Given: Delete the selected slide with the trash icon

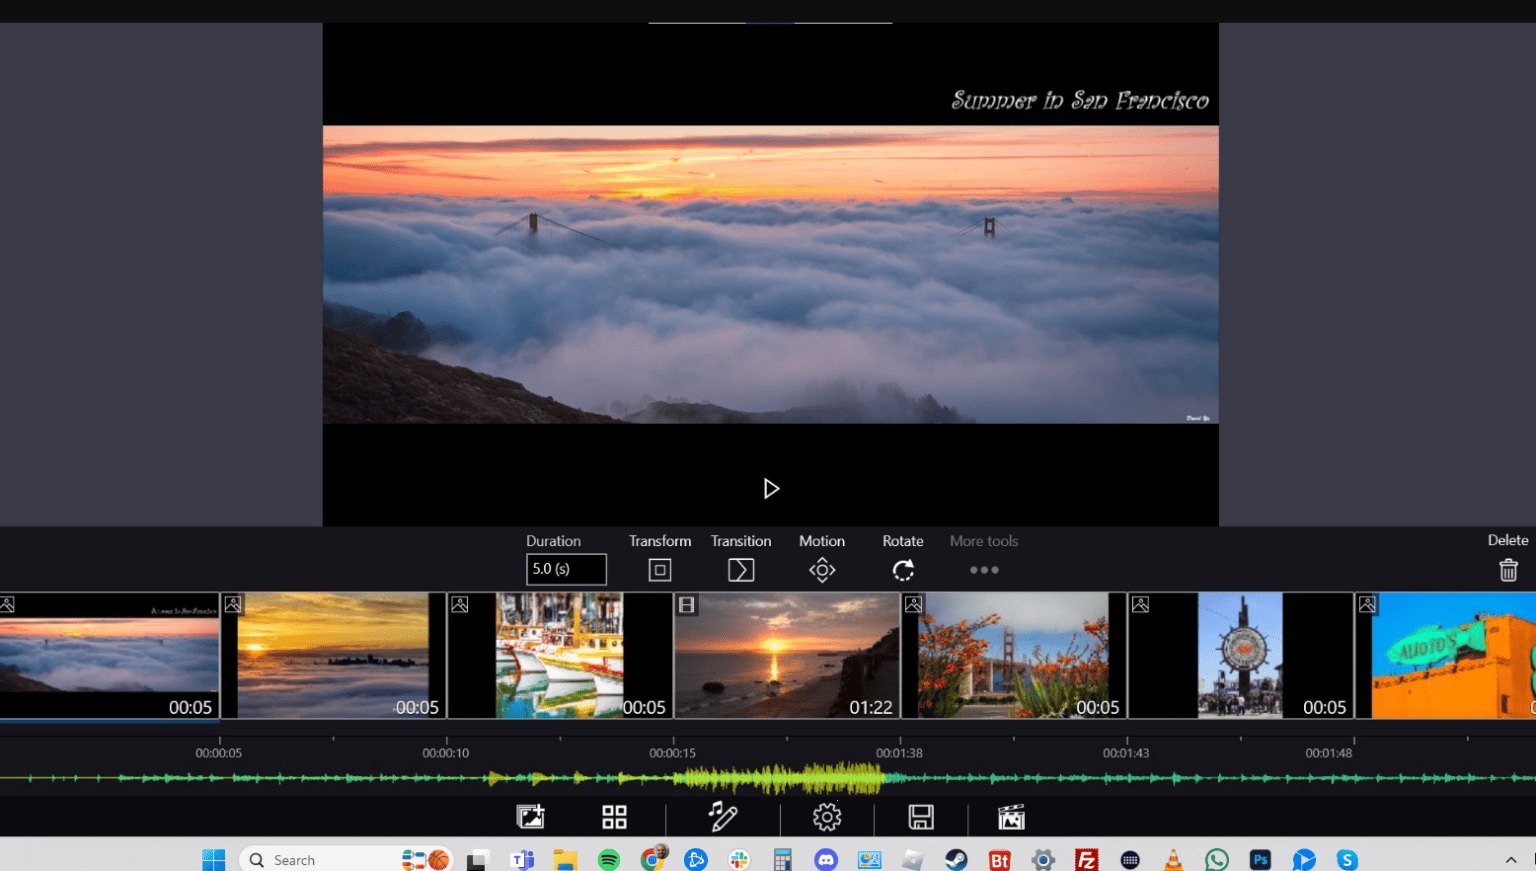Looking at the screenshot, I should click(1508, 569).
